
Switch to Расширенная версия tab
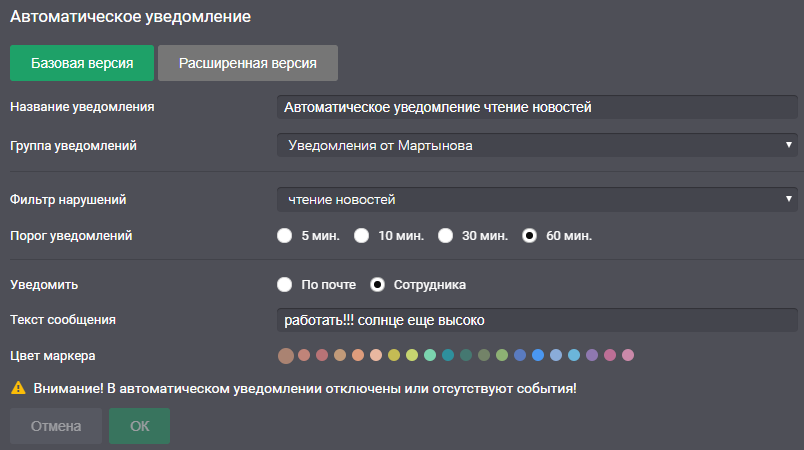[248, 63]
